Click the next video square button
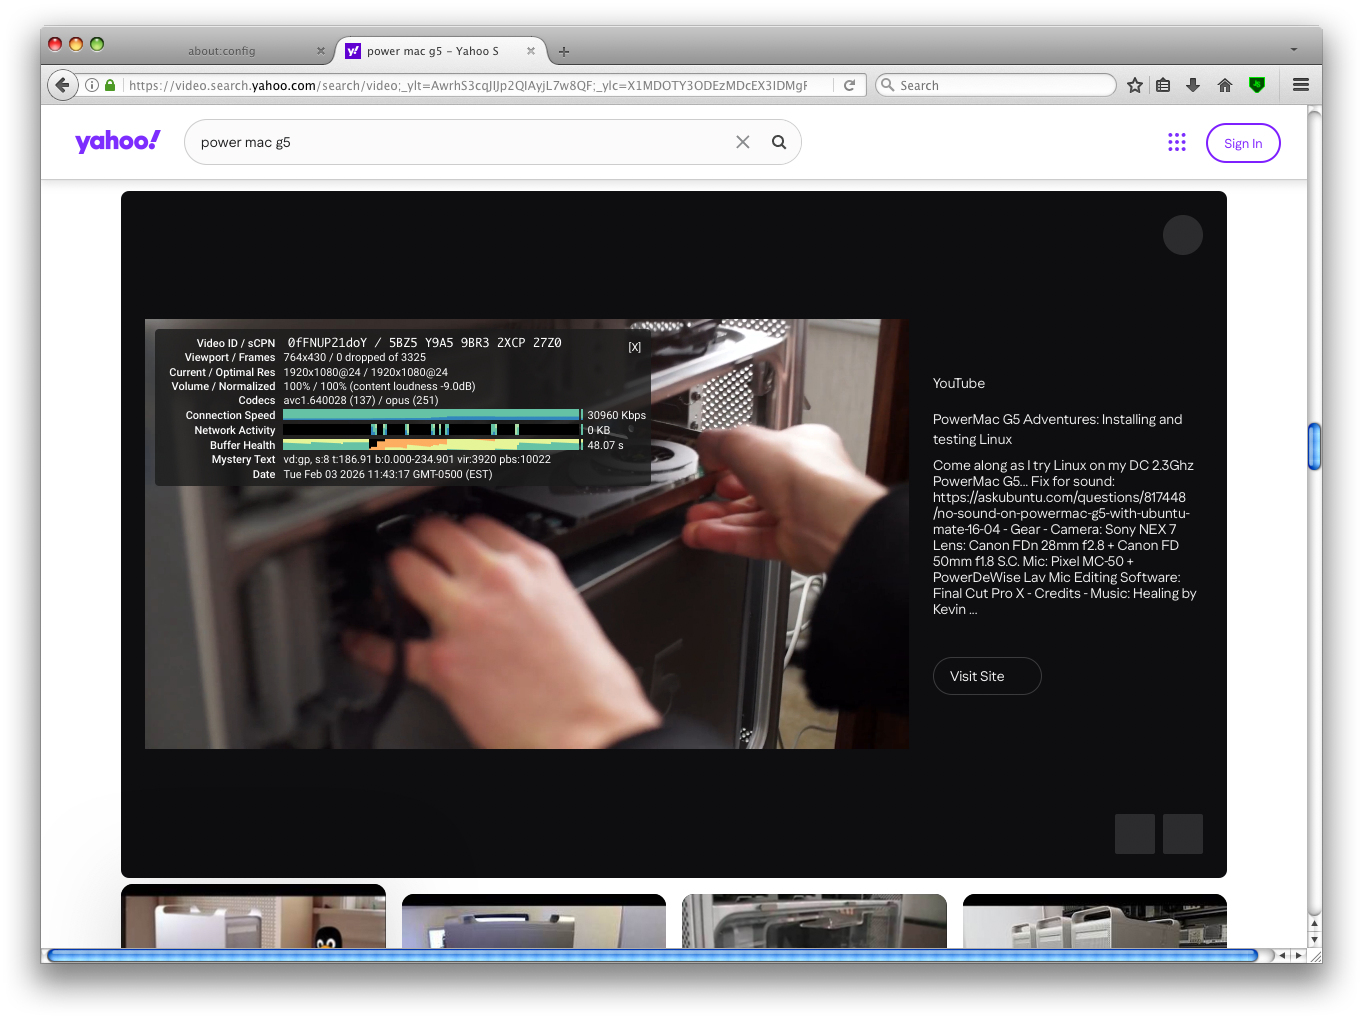The height and width of the screenshot is (1019, 1363). coord(1183,834)
